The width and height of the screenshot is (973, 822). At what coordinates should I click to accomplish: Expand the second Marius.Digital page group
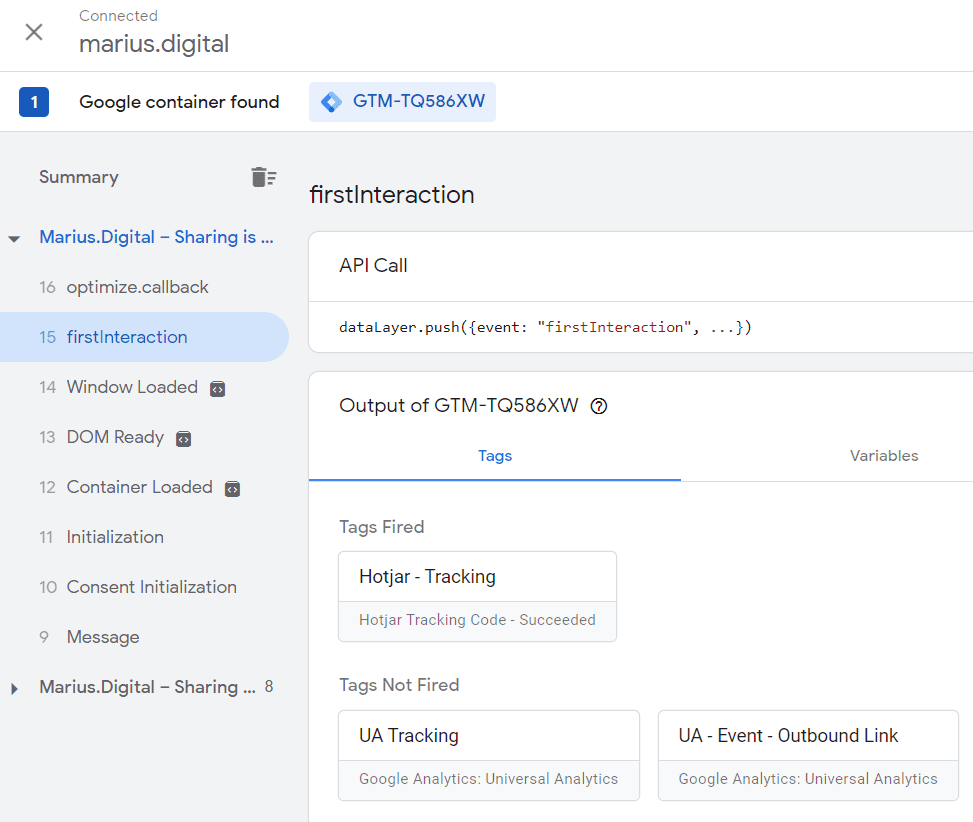click(14, 689)
